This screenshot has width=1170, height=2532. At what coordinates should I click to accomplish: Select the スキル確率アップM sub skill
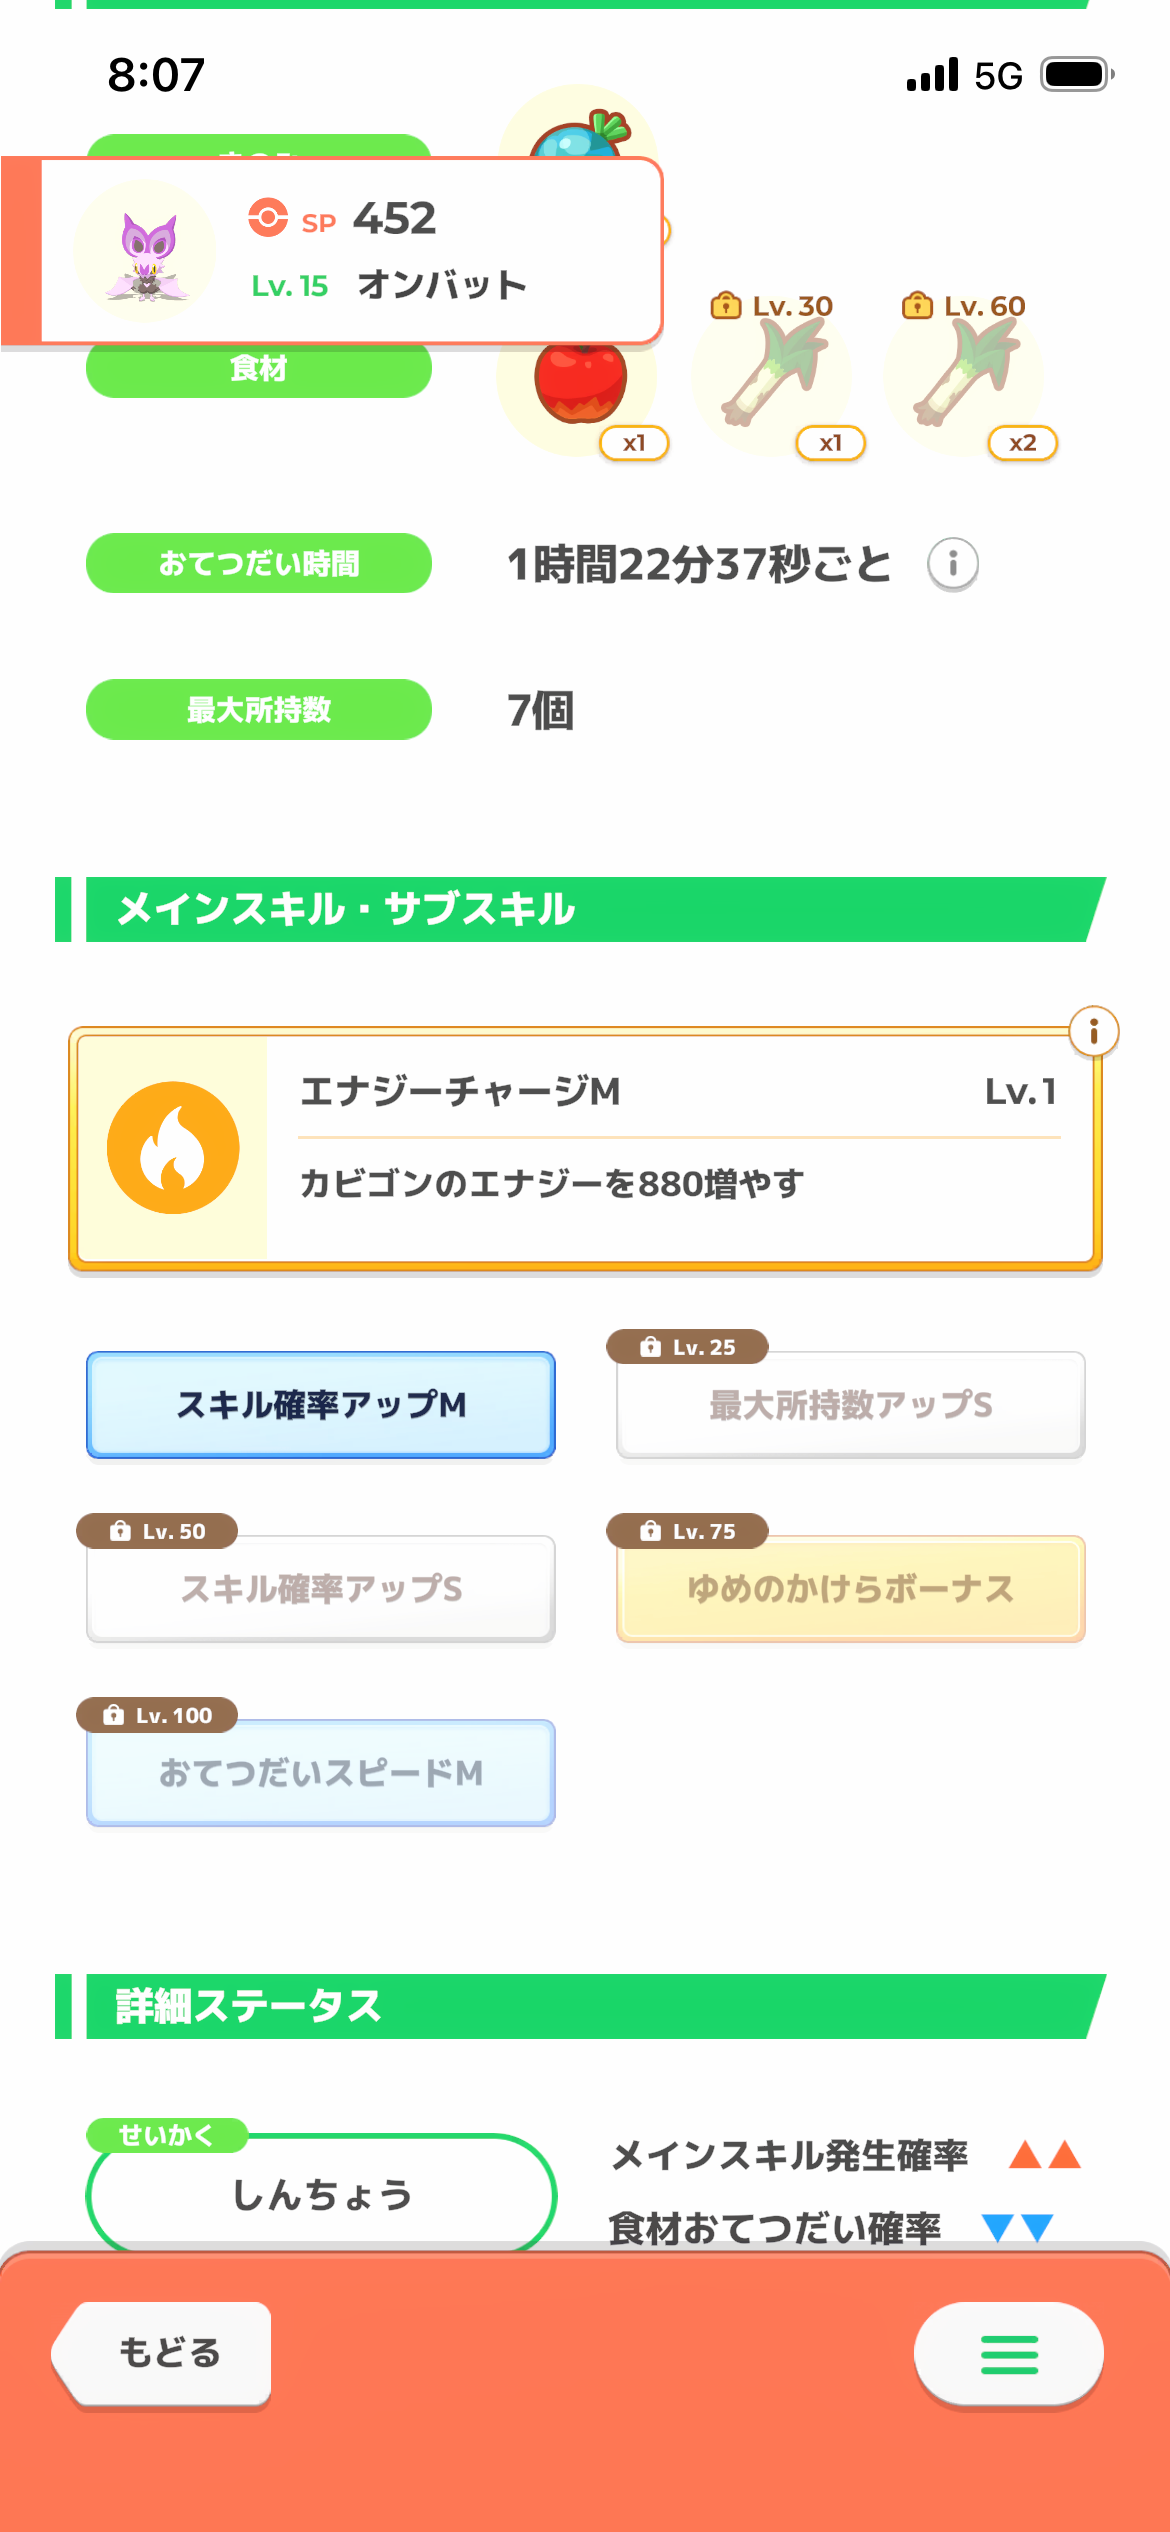(x=321, y=1405)
